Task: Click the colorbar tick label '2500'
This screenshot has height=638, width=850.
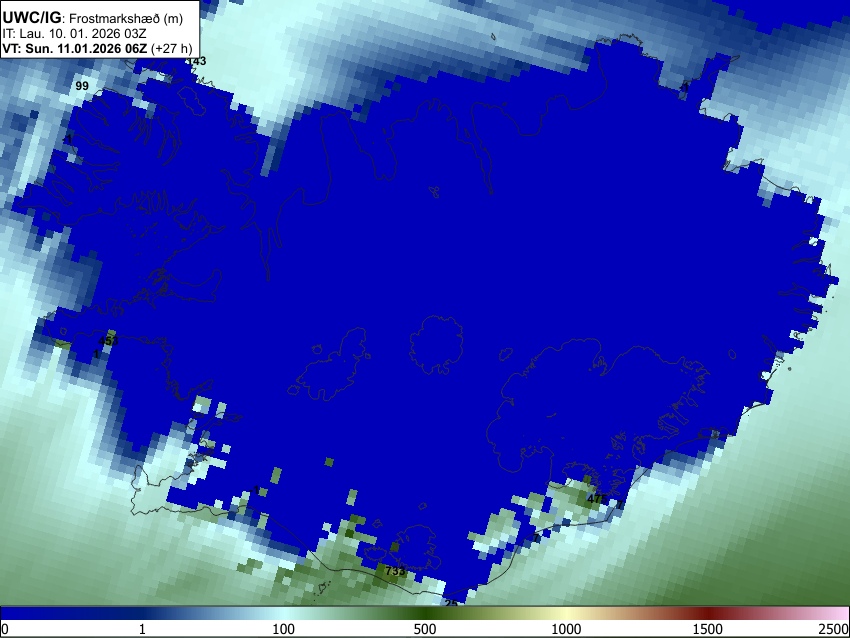Action: [x=834, y=629]
